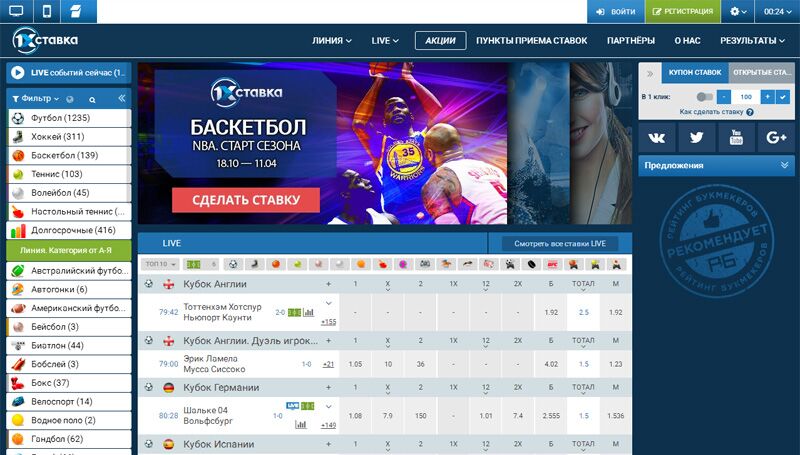800x455 pixels.
Task: Open LIVE событий сейчас panel
Action: click(x=69, y=72)
